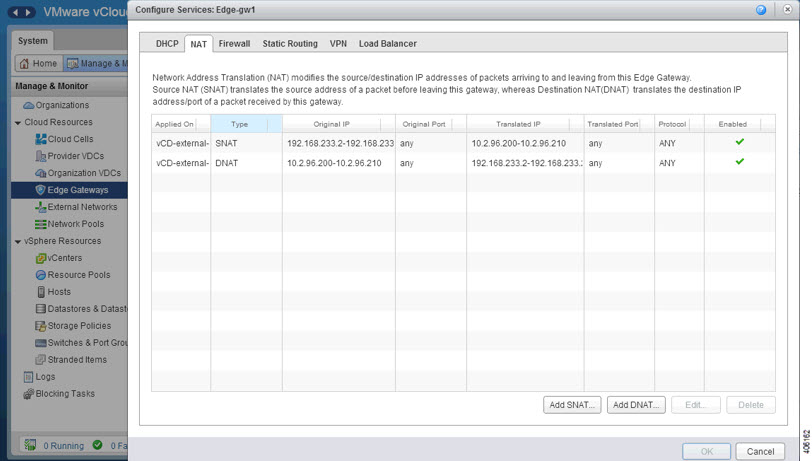Click the Organization VDCs icon
This screenshot has height=461, width=812.
pos(40,173)
